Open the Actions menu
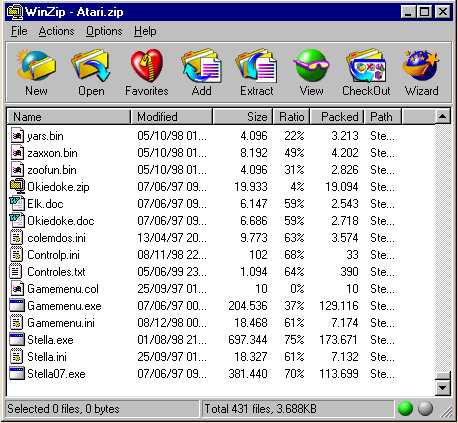458x423 pixels. coord(56,31)
